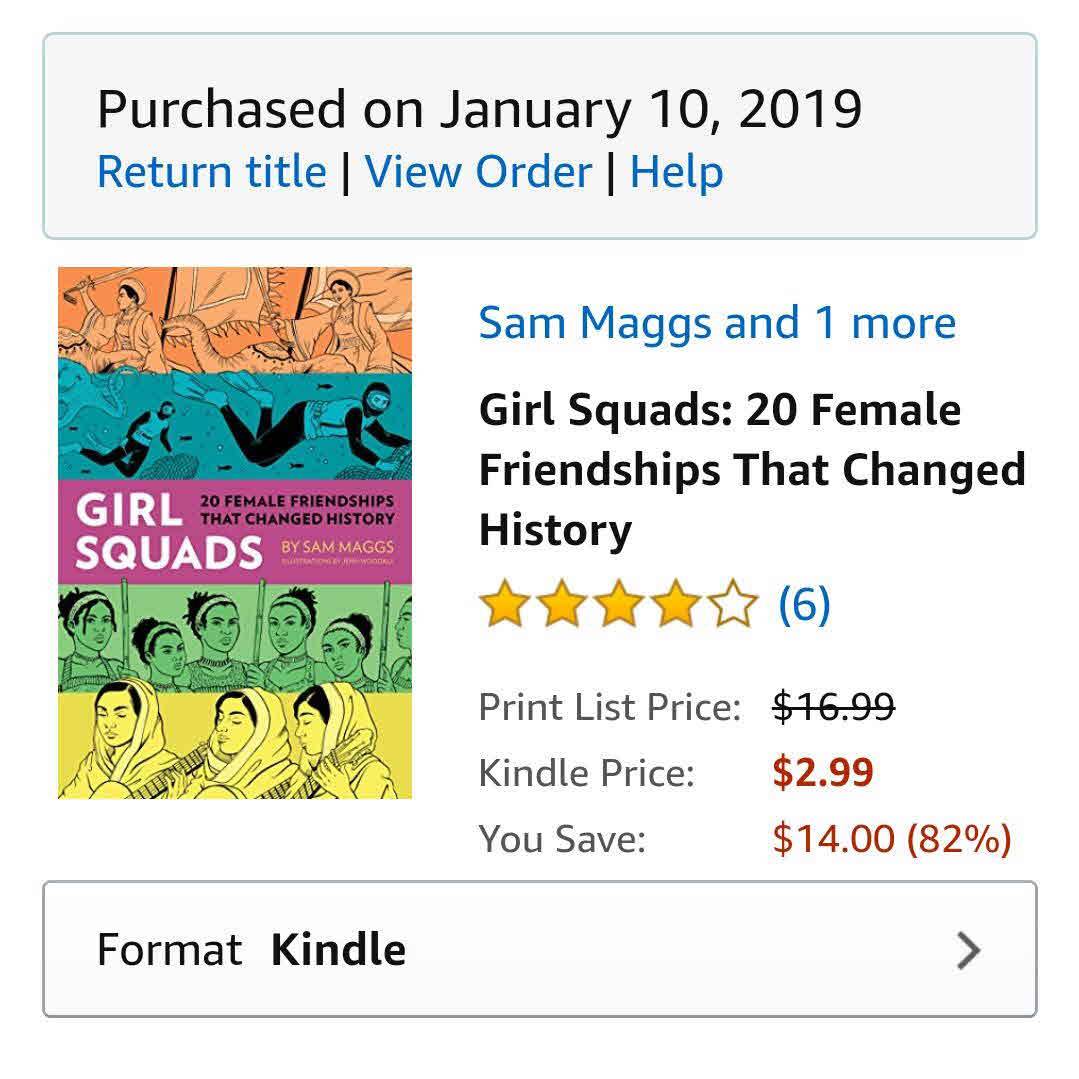Open the (6) customer reviews count
The height and width of the screenshot is (1079, 1079).
coord(804,605)
